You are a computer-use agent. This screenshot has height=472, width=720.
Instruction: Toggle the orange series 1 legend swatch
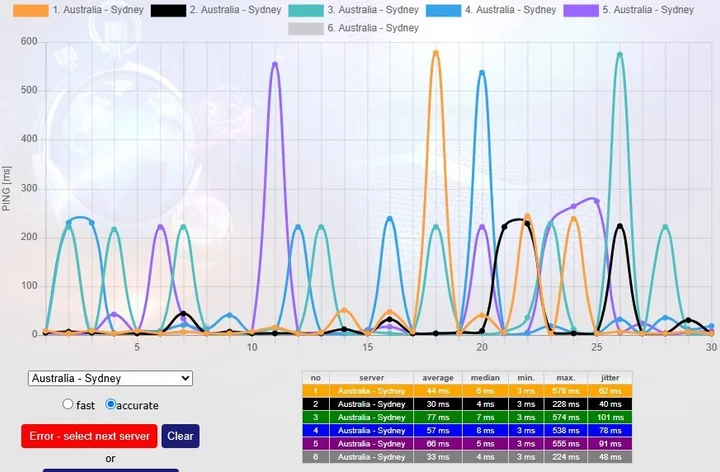31,10
